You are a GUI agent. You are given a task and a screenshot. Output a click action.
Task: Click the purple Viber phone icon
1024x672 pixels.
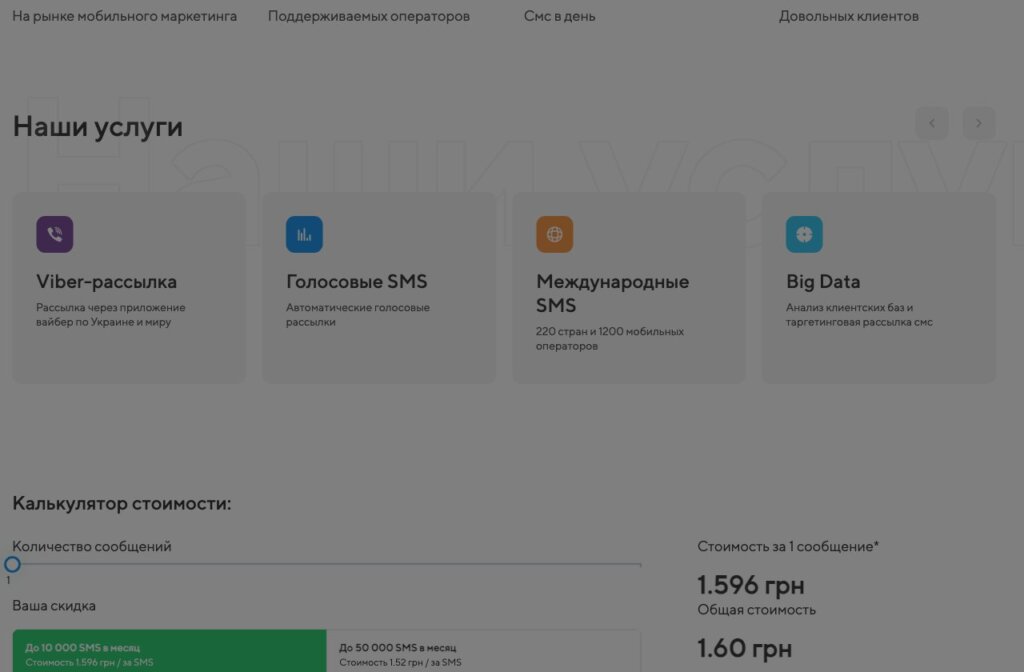tap(55, 234)
